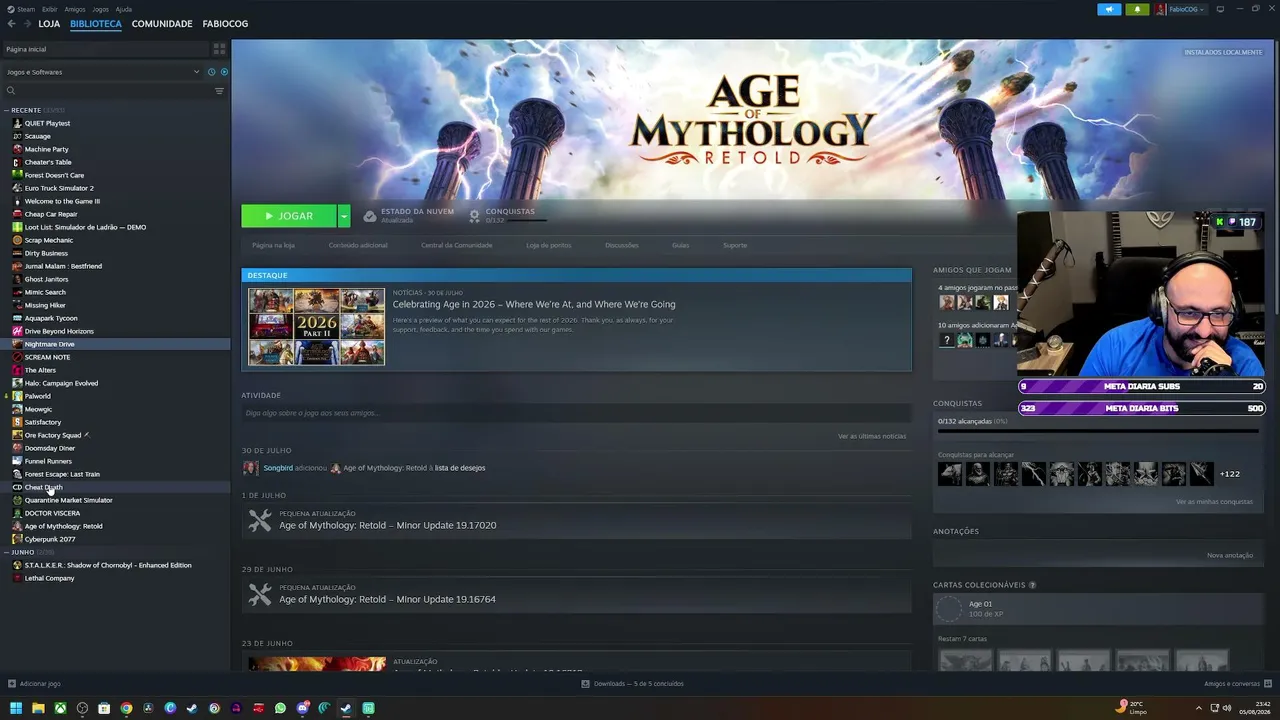The image size is (1280, 720).
Task: Open the FABIOCOG profile tab
Action: (225, 24)
